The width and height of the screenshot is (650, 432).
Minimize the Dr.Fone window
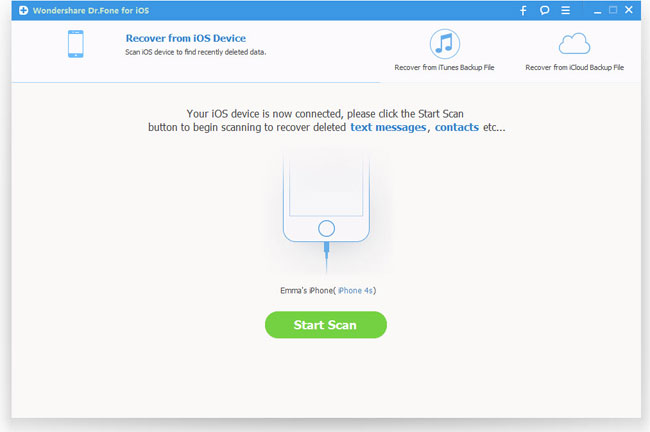[597, 11]
